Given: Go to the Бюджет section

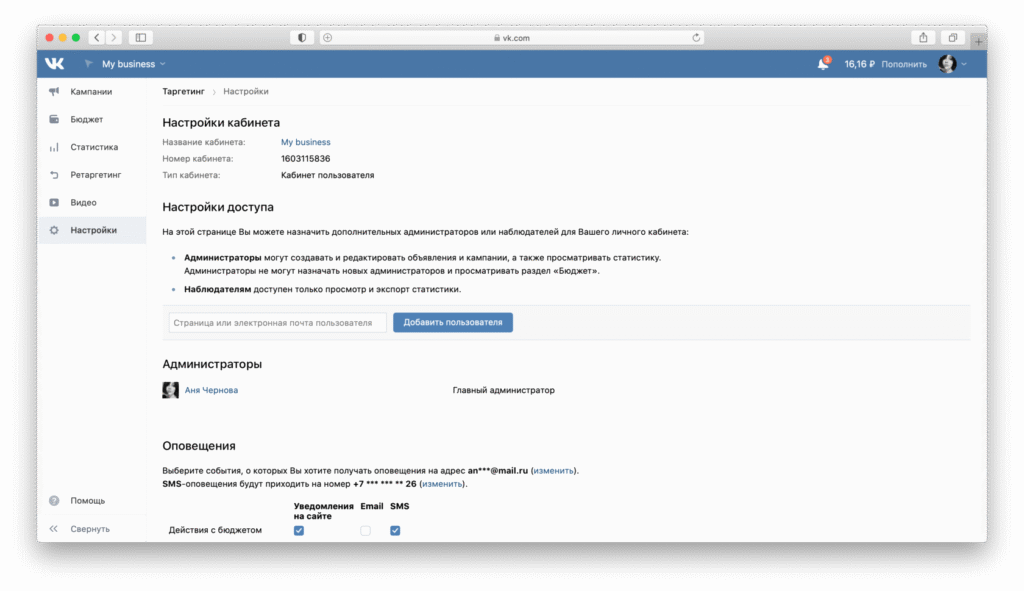Looking at the screenshot, I should point(86,119).
